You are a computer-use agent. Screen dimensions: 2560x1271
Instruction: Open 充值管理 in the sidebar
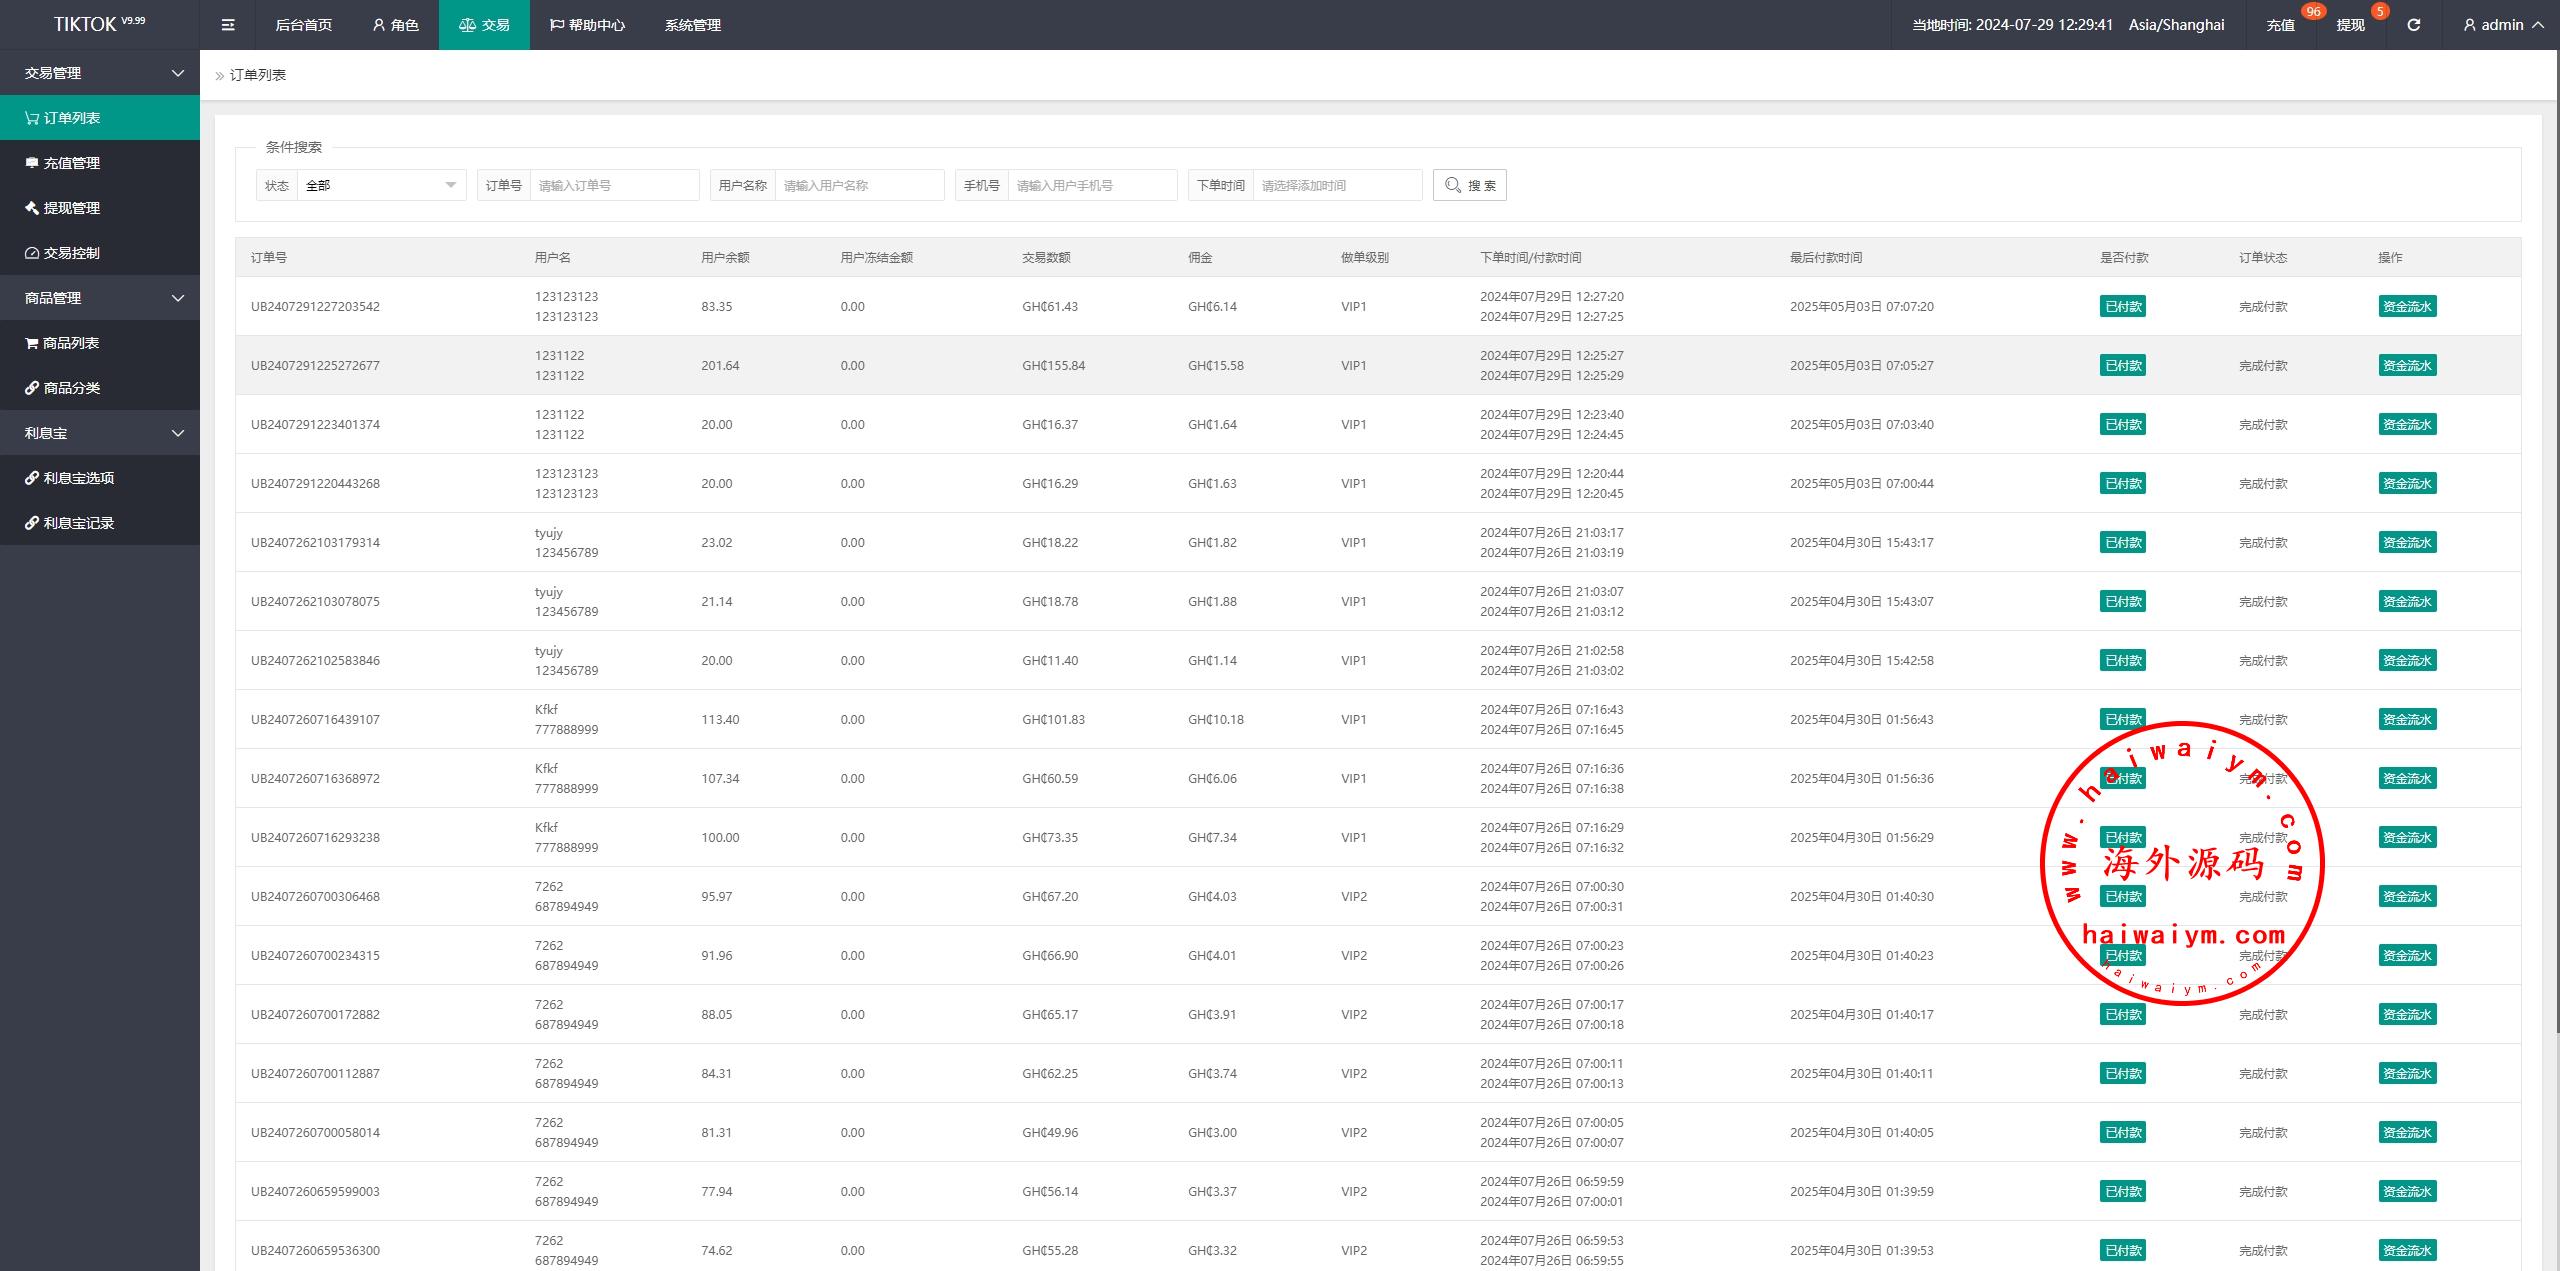(71, 163)
